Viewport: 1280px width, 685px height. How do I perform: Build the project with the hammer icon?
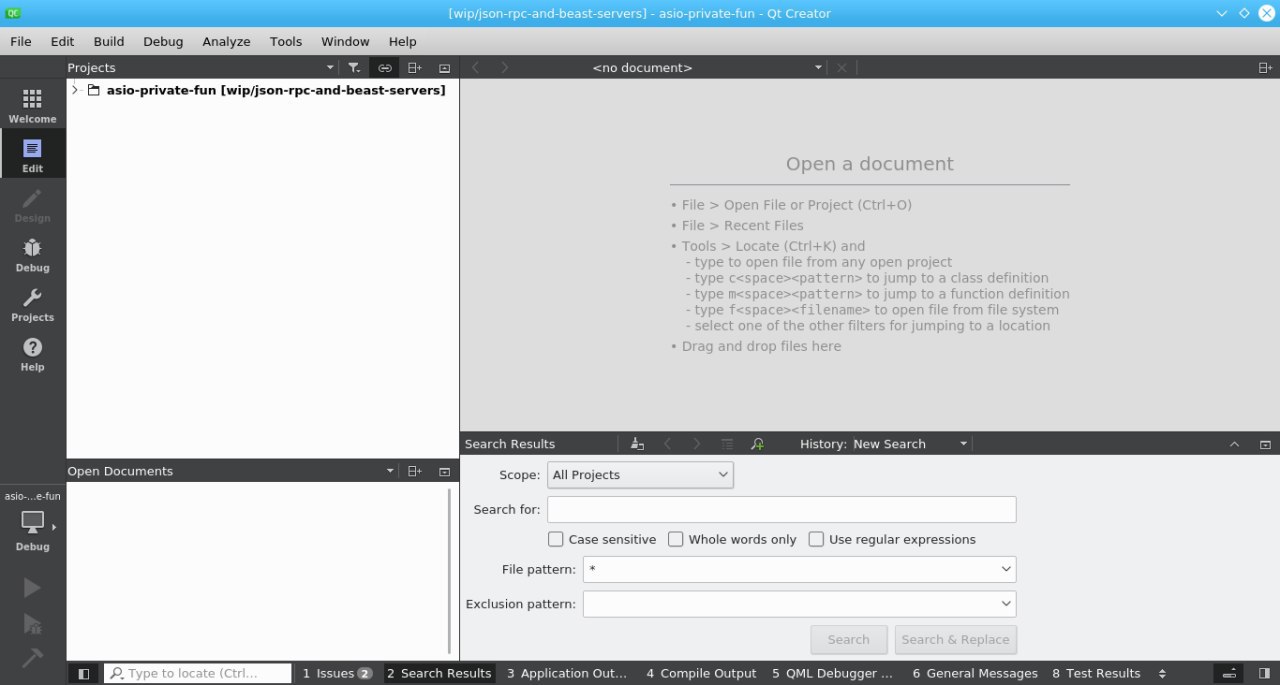pyautogui.click(x=32, y=658)
